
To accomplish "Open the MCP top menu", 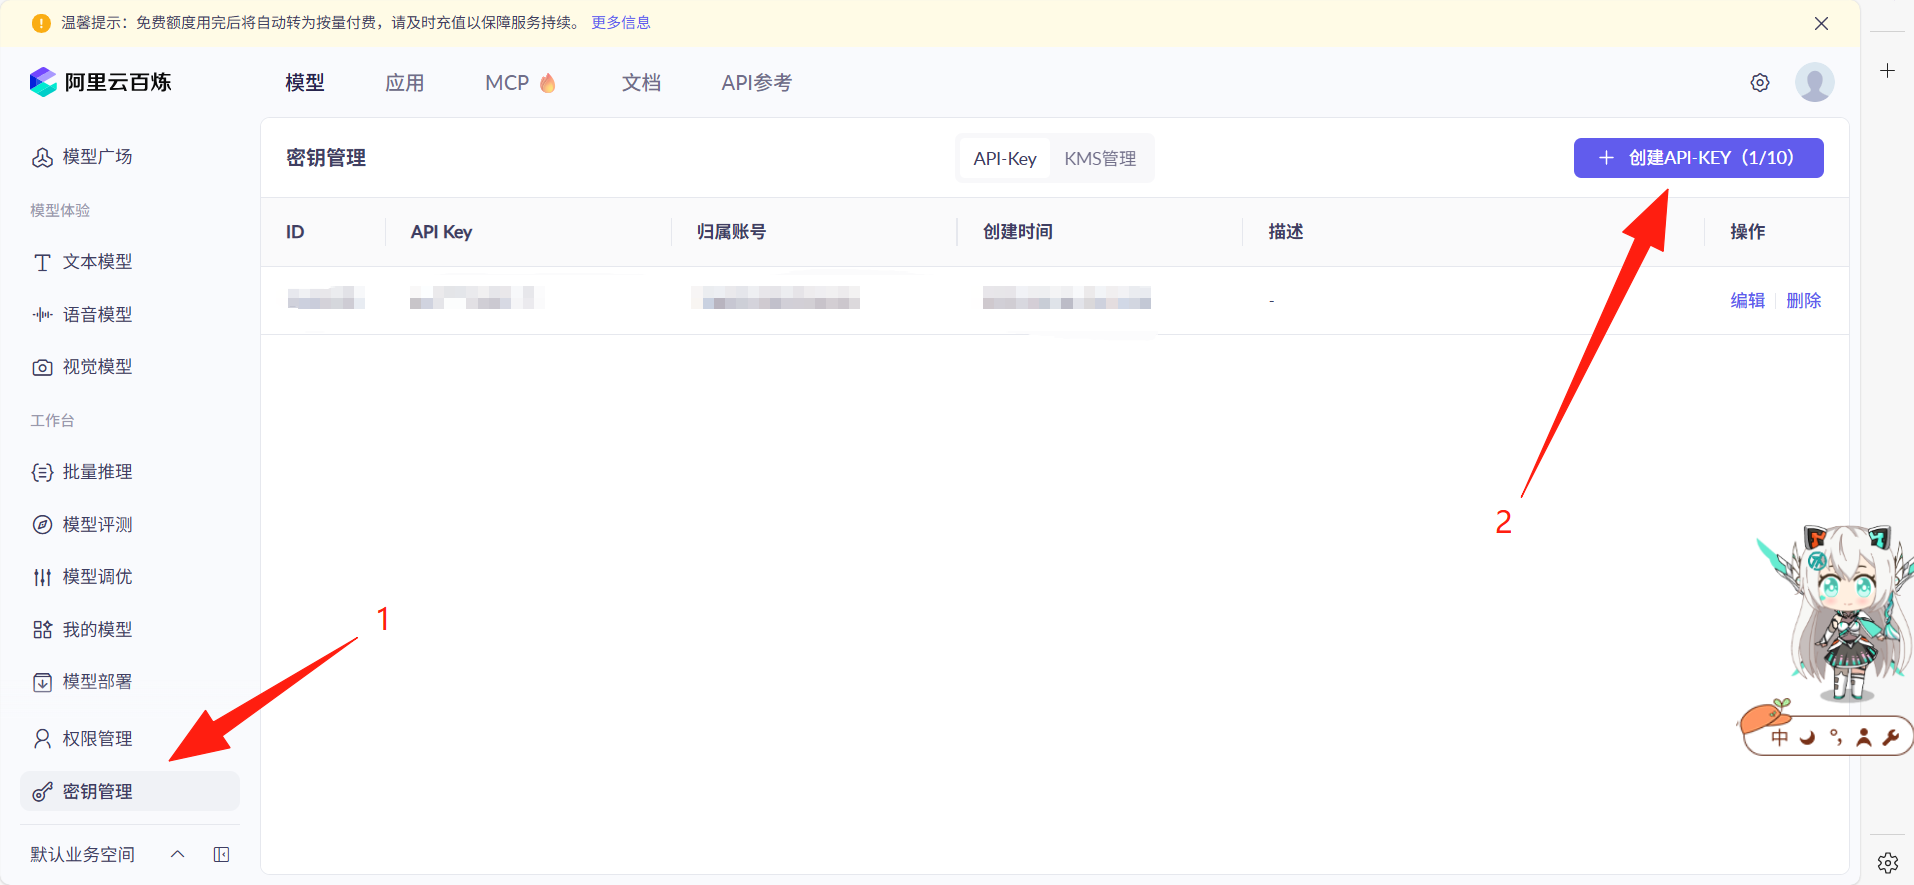I will (507, 83).
